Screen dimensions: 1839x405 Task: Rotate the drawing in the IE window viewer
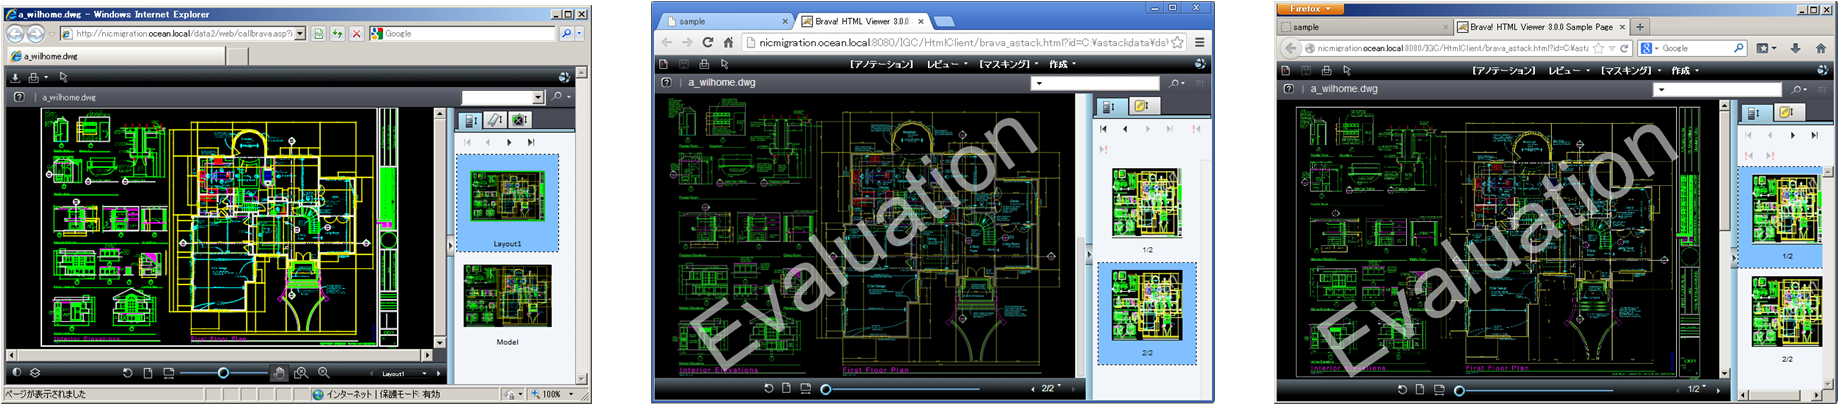(x=128, y=373)
